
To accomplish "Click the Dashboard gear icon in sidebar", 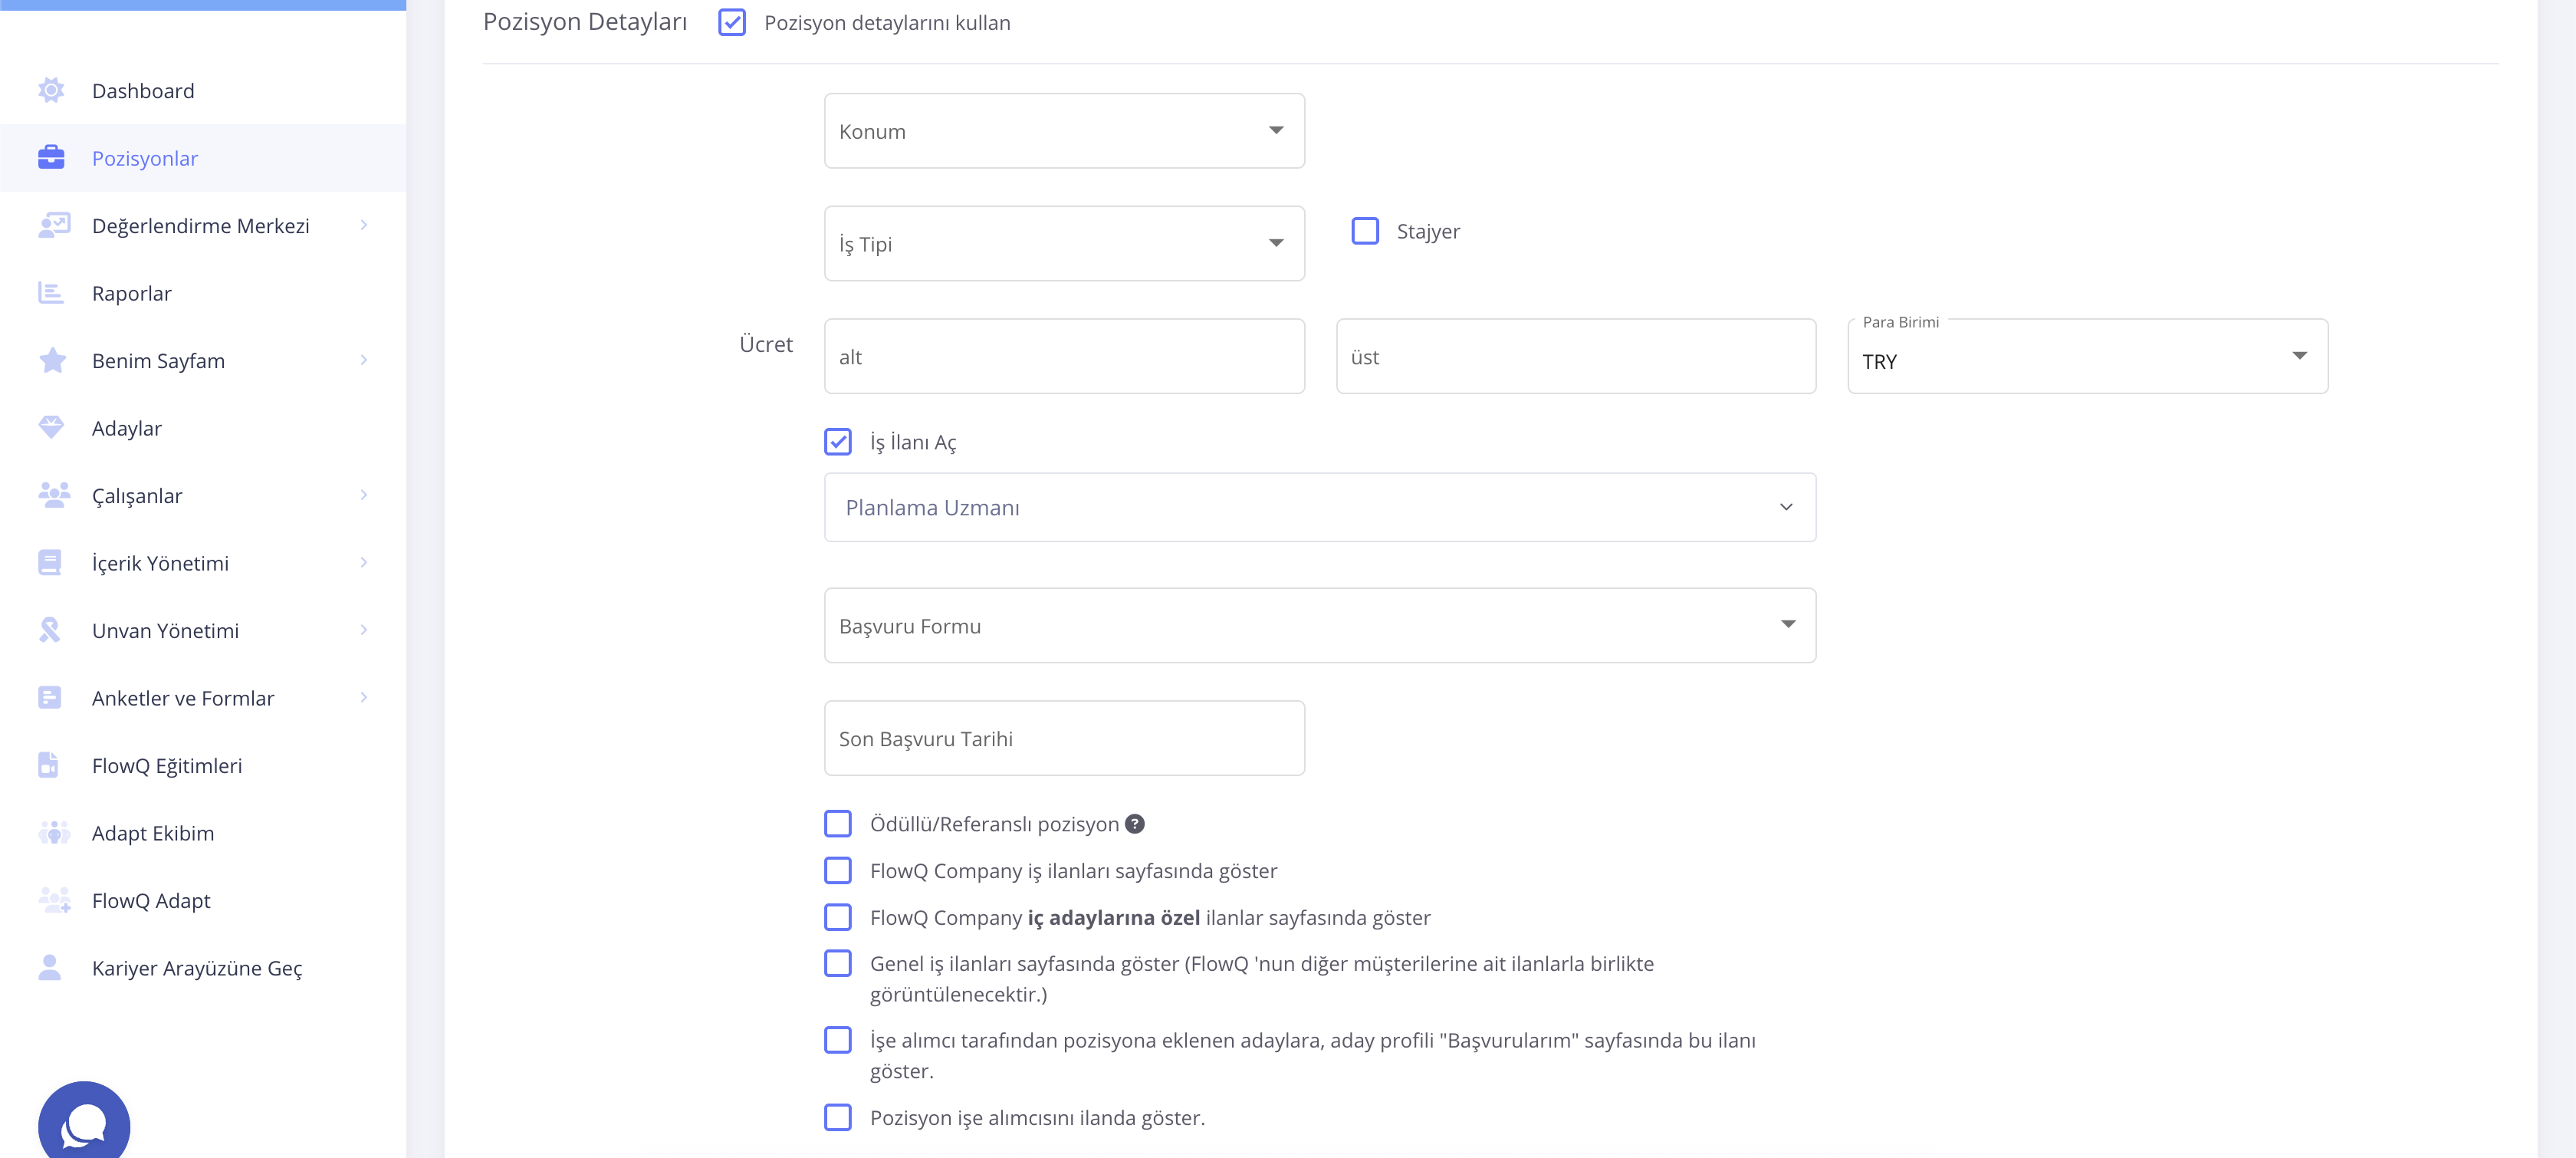I will [51, 91].
